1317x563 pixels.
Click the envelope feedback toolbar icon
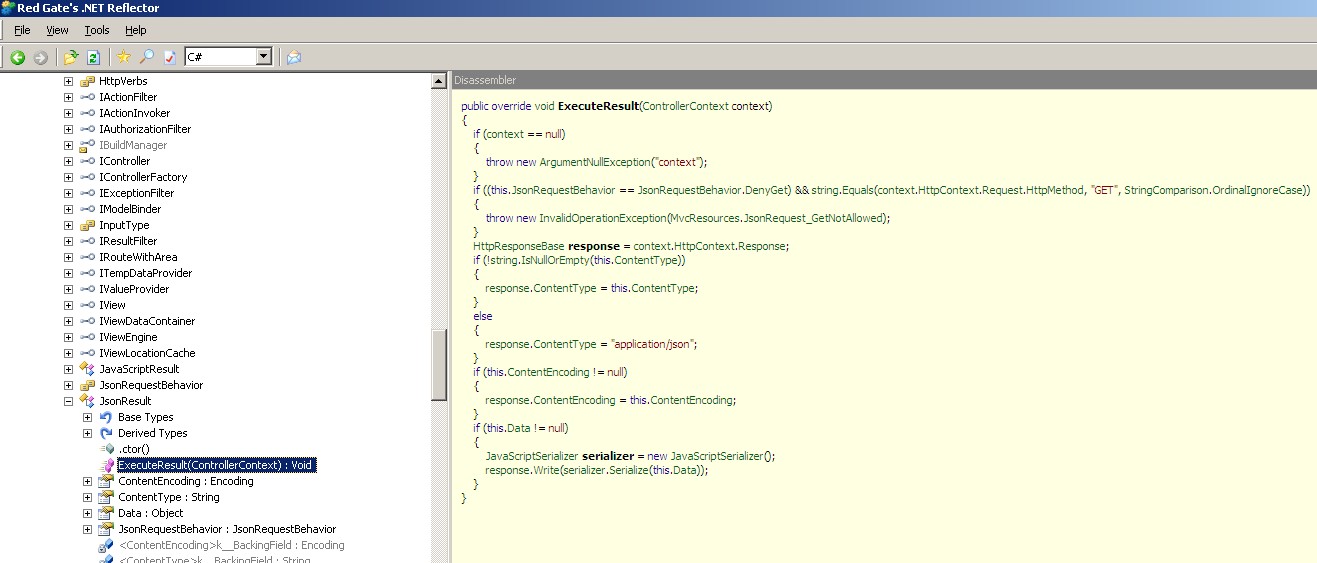pyautogui.click(x=293, y=58)
